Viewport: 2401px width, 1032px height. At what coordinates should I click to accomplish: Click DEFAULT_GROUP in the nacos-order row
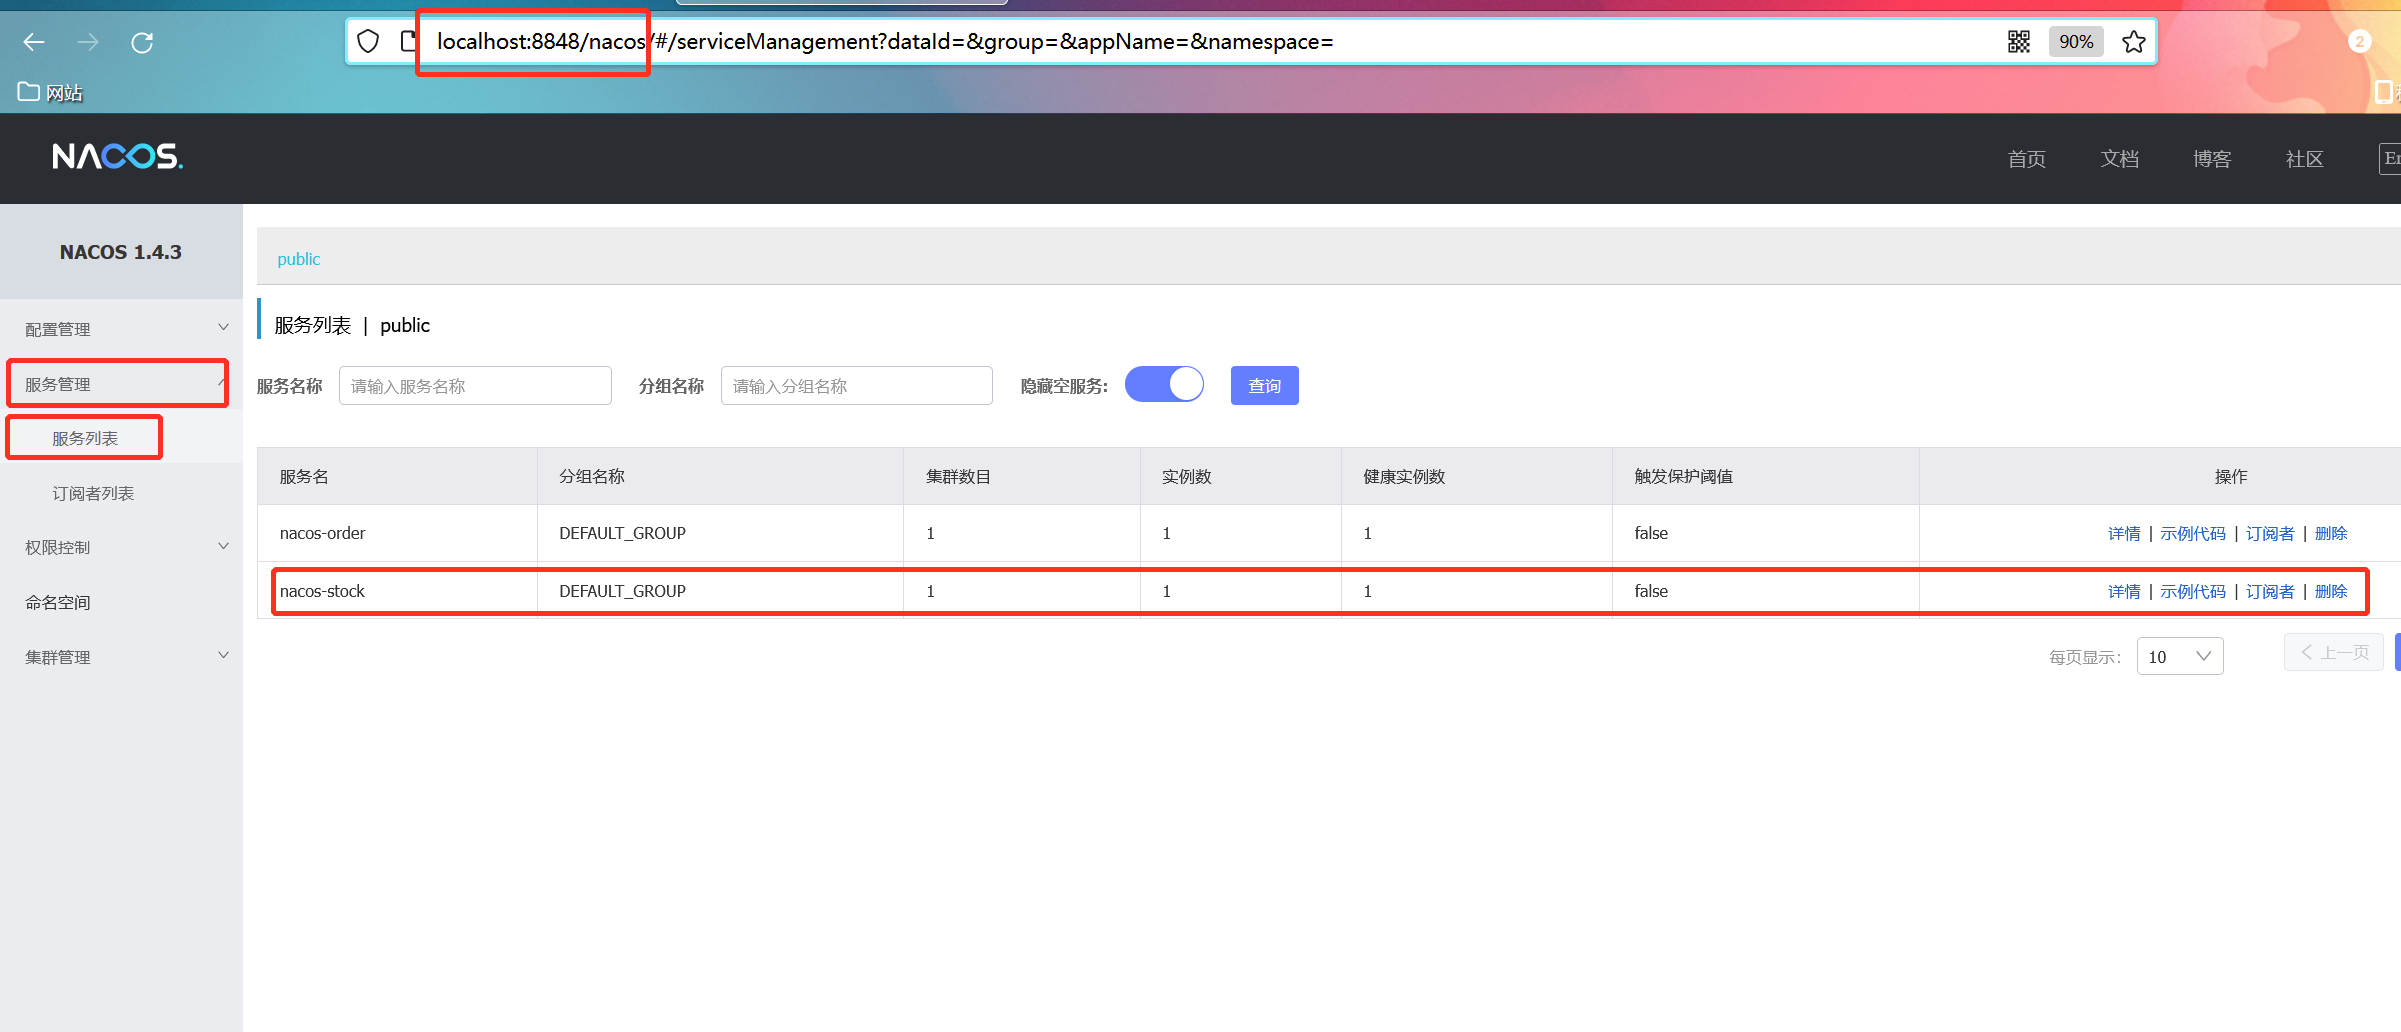point(622,533)
